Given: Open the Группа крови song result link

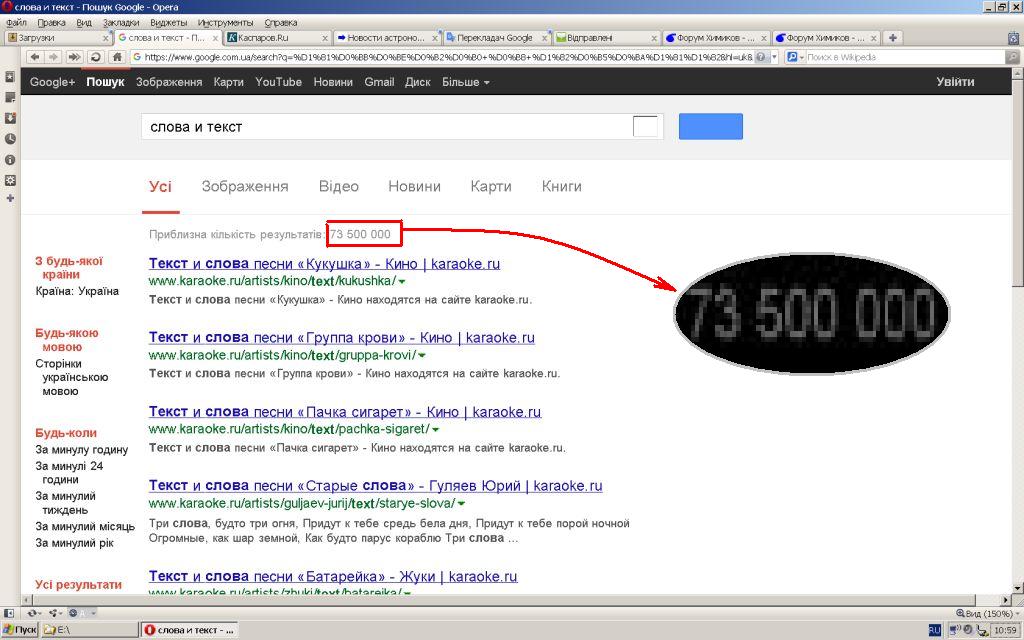Looking at the screenshot, I should coord(342,338).
